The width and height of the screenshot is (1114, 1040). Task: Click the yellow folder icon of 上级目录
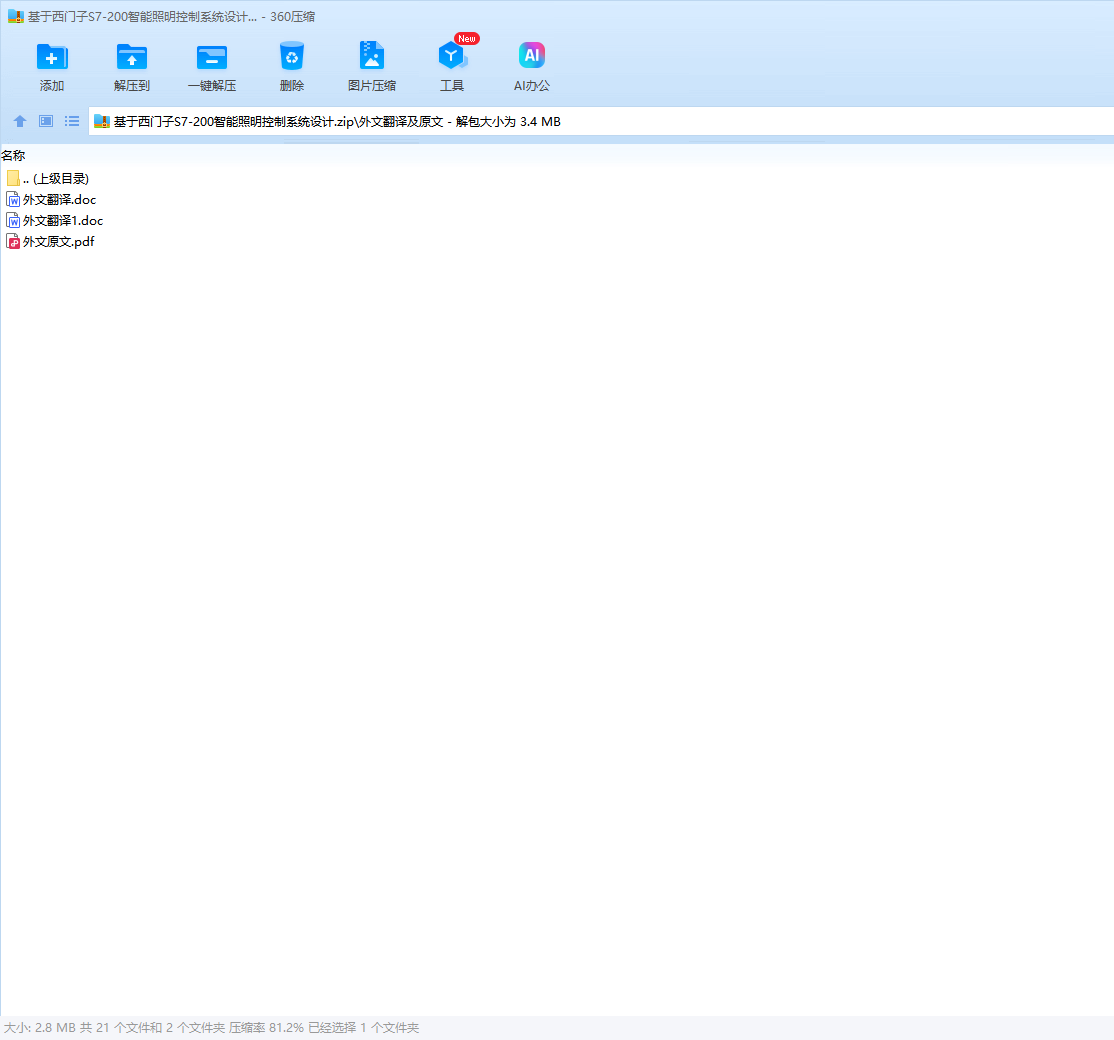coord(13,178)
